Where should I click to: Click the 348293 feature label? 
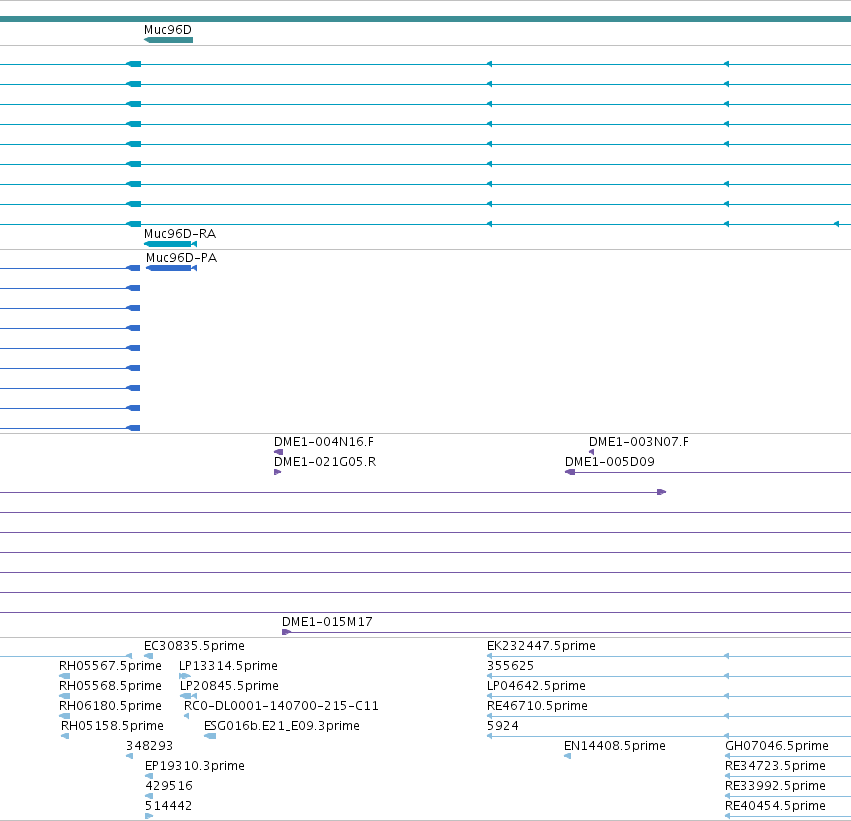pos(149,746)
